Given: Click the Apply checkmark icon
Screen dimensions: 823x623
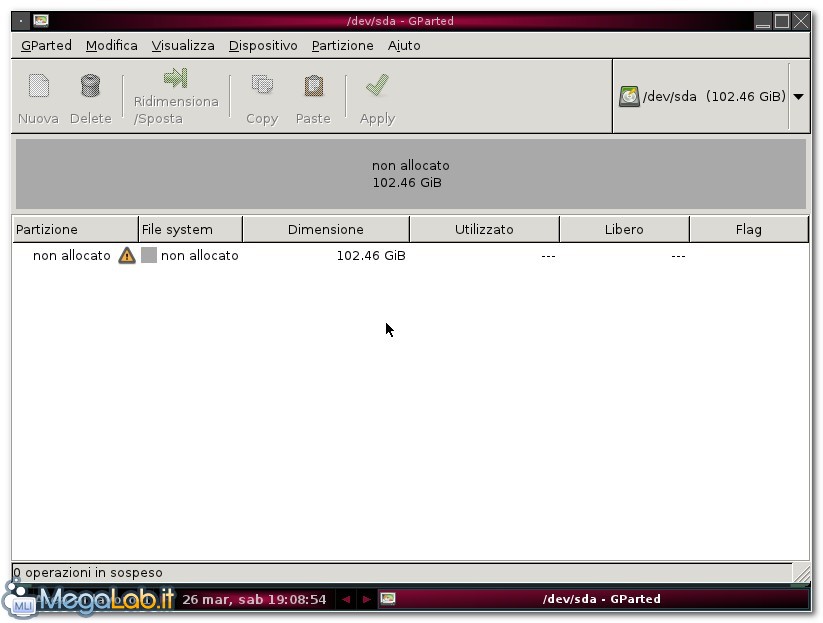Looking at the screenshot, I should pyautogui.click(x=377, y=85).
